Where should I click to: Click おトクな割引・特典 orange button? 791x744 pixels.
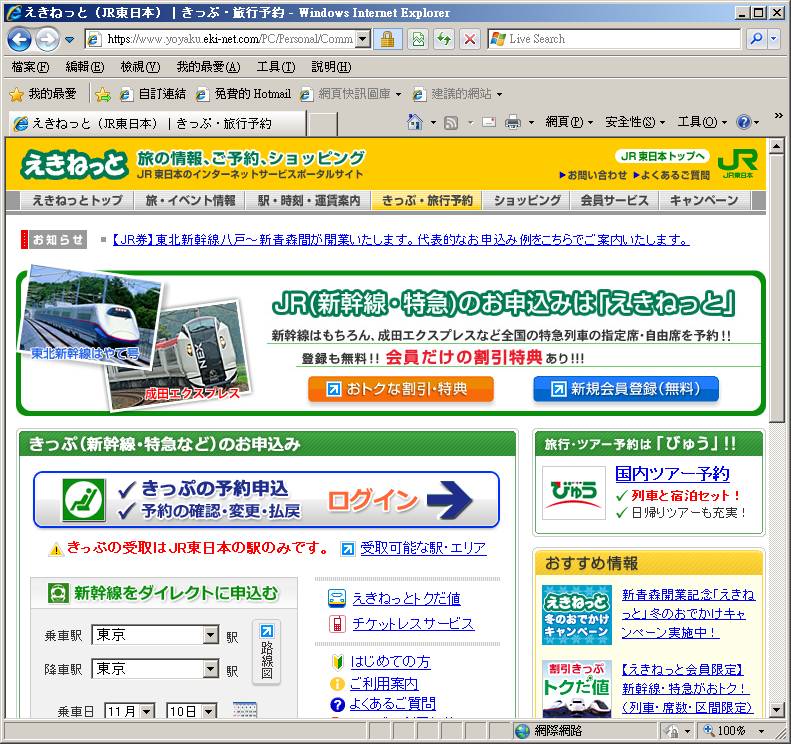pos(401,389)
